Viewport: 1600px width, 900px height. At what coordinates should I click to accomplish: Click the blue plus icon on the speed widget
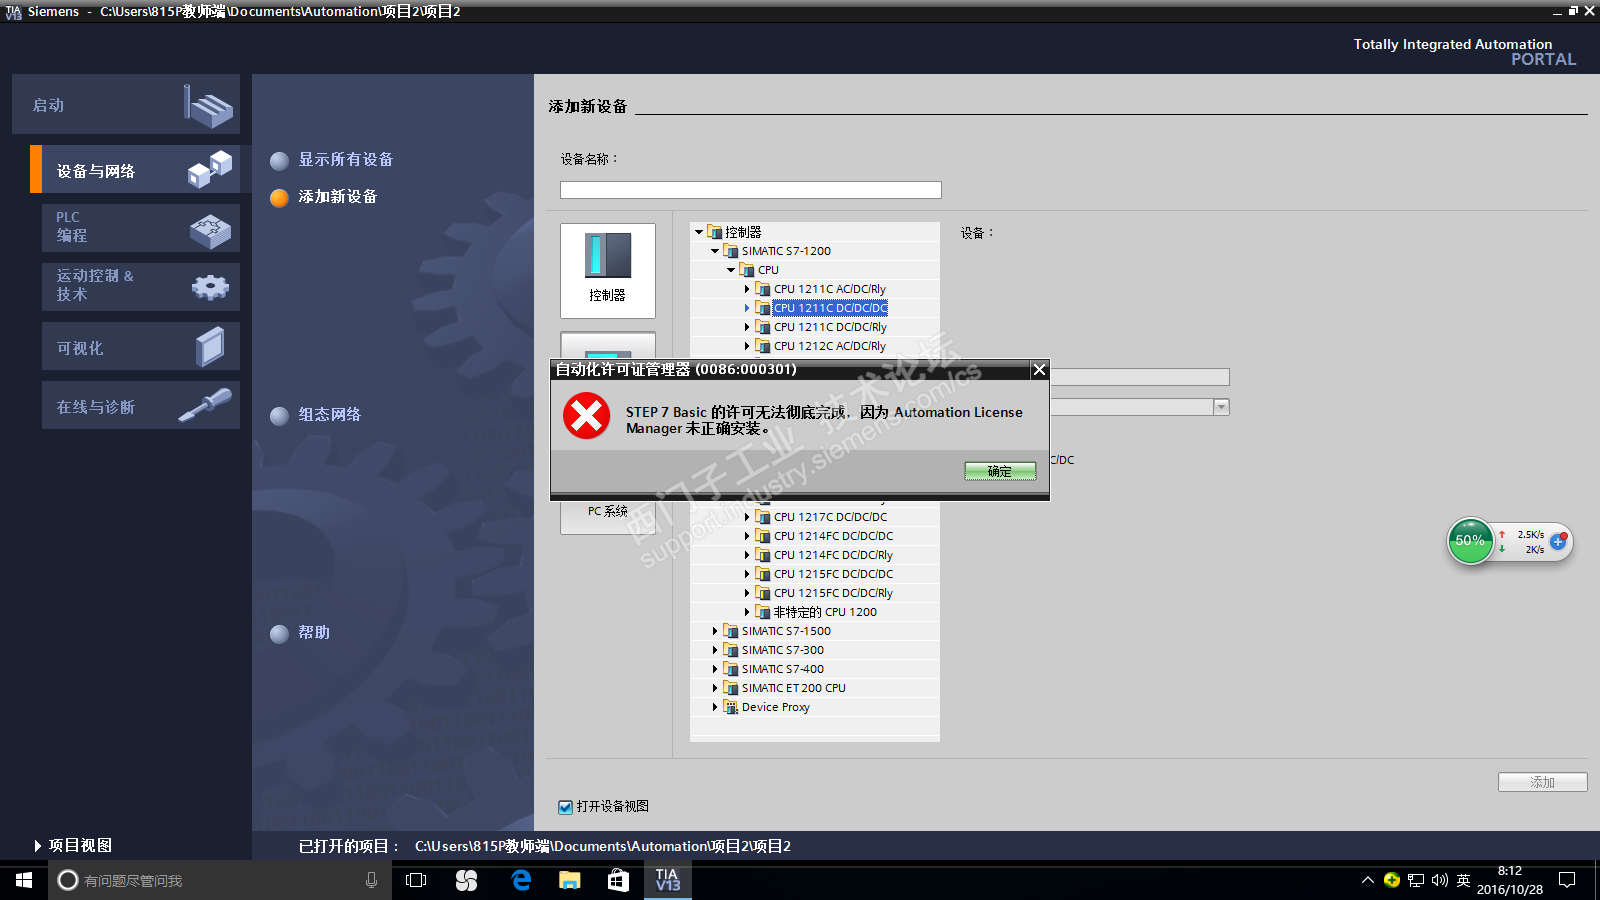click(1558, 541)
